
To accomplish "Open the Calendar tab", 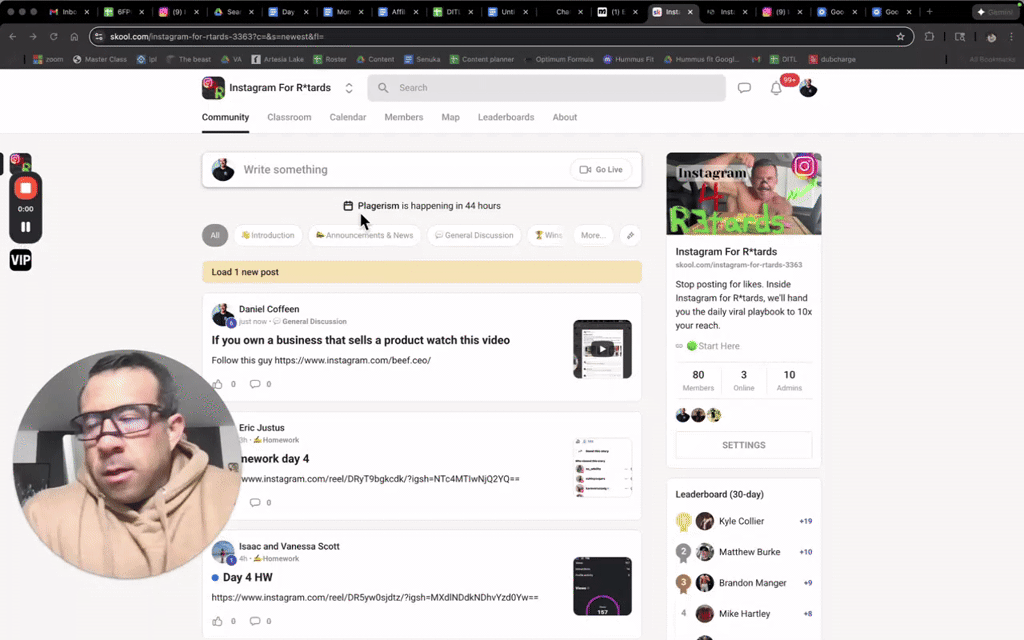I will click(348, 118).
